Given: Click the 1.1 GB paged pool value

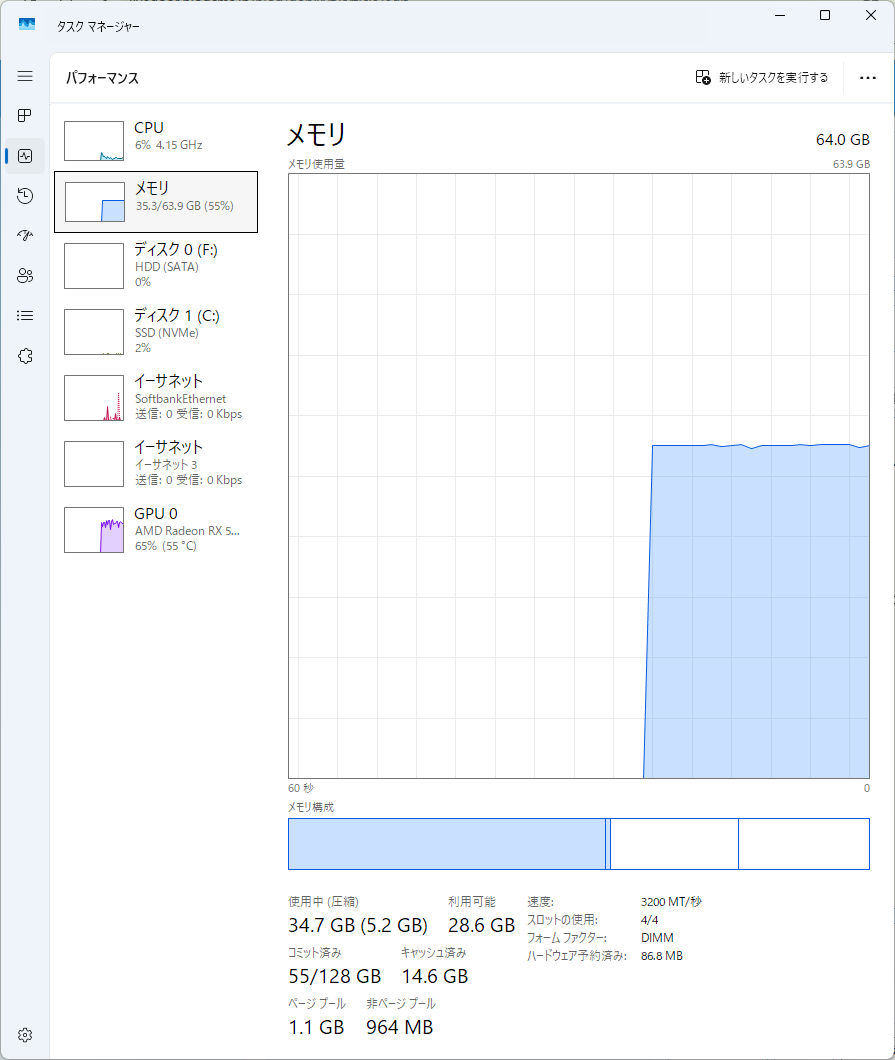Looking at the screenshot, I should pyautogui.click(x=316, y=1028).
